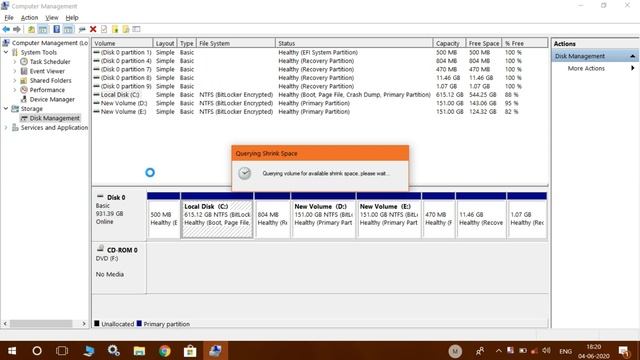Open the Action menu

29,18
